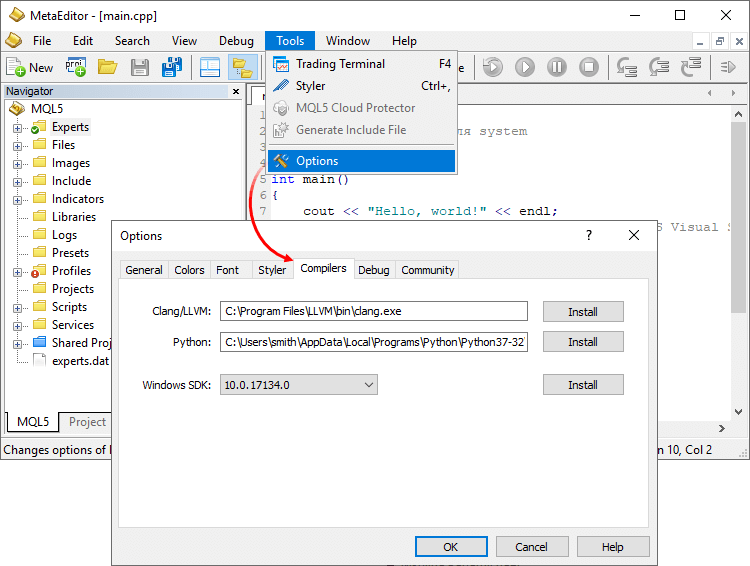
Task: Switch to the Debug options tab
Action: [374, 270]
